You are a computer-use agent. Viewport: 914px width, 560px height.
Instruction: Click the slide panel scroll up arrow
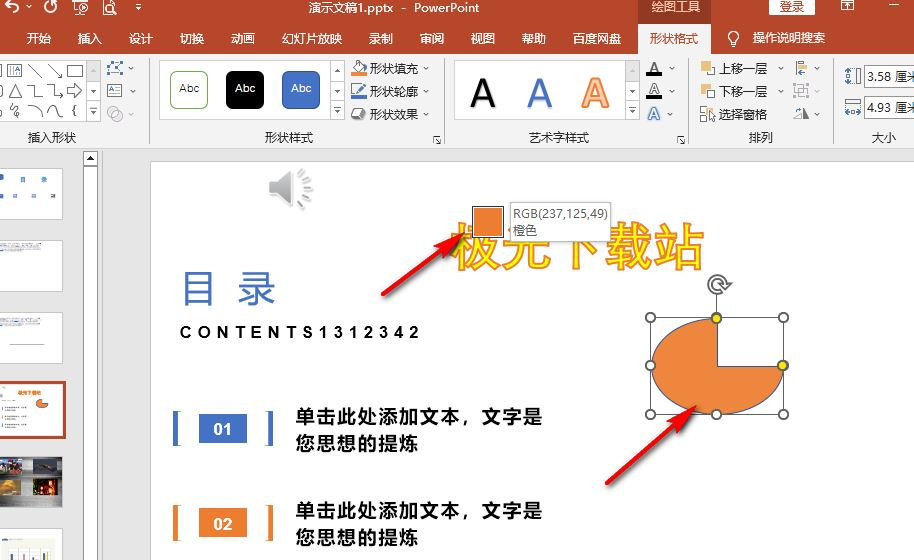pos(90,159)
